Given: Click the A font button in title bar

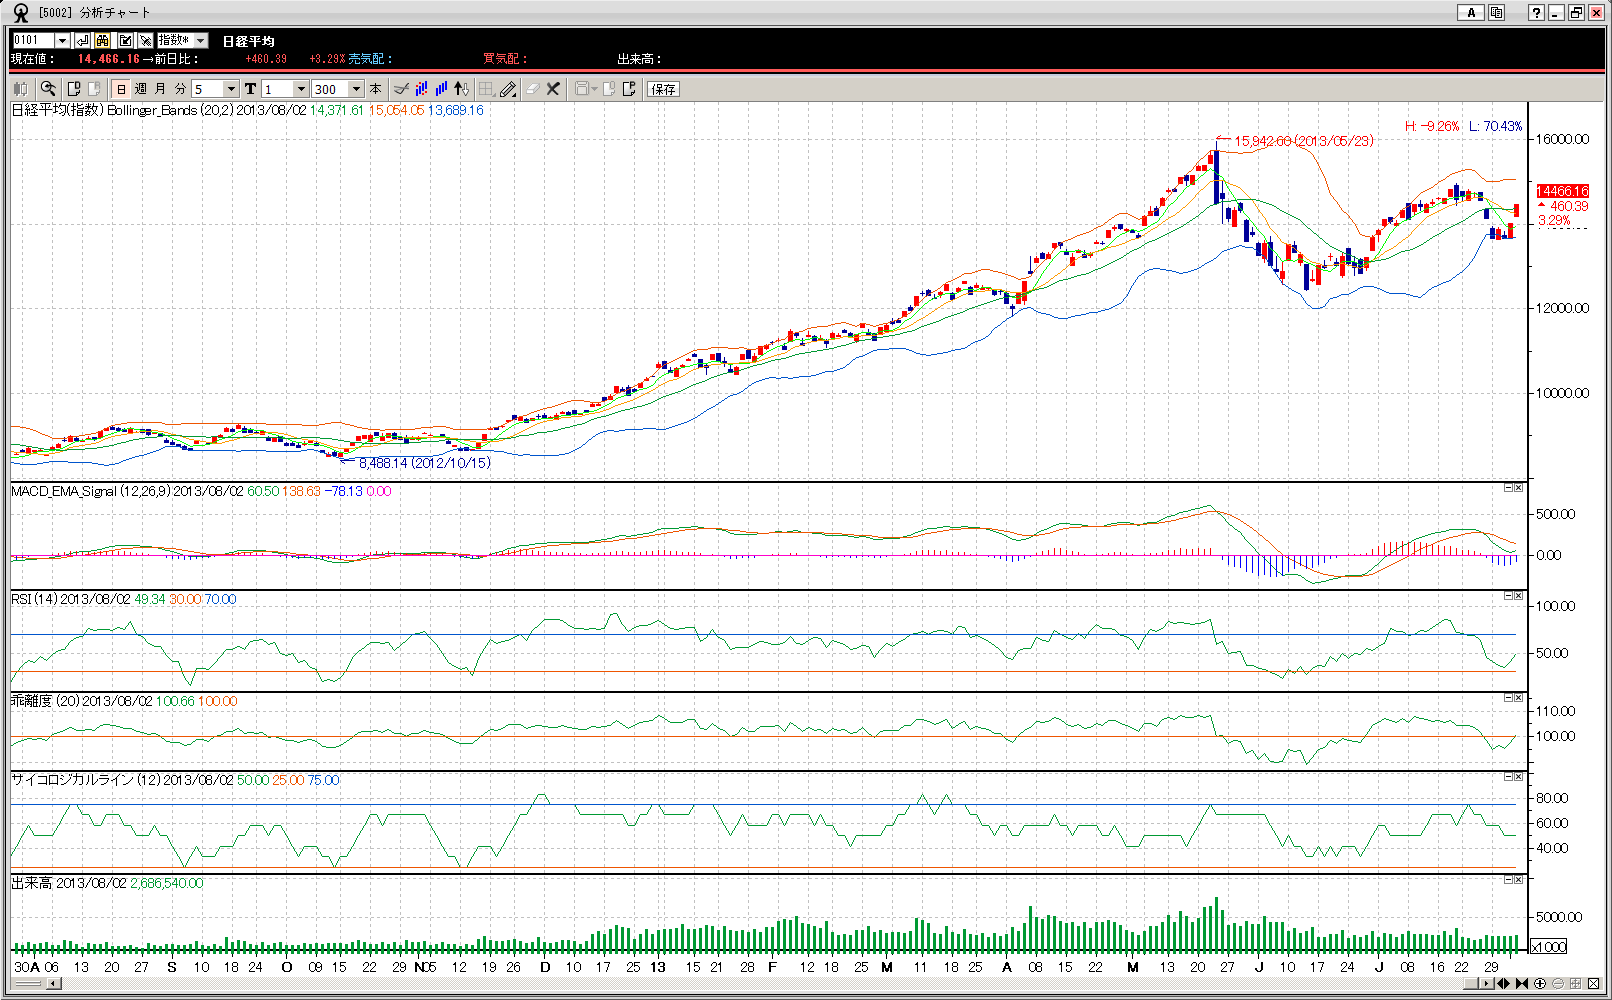Looking at the screenshot, I should point(1470,12).
